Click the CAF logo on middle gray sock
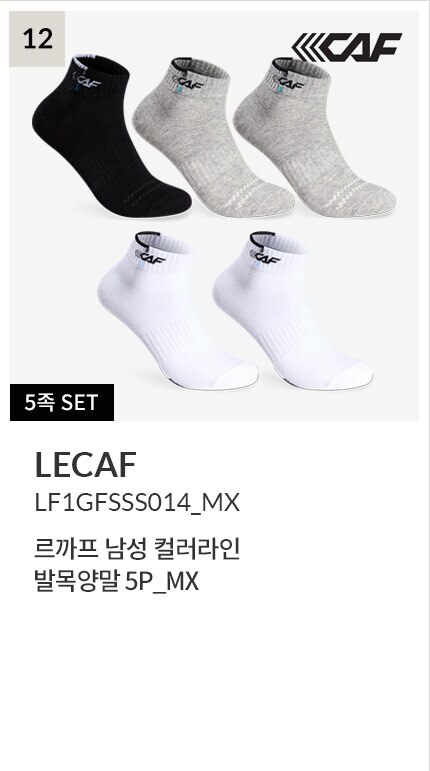 tap(189, 82)
